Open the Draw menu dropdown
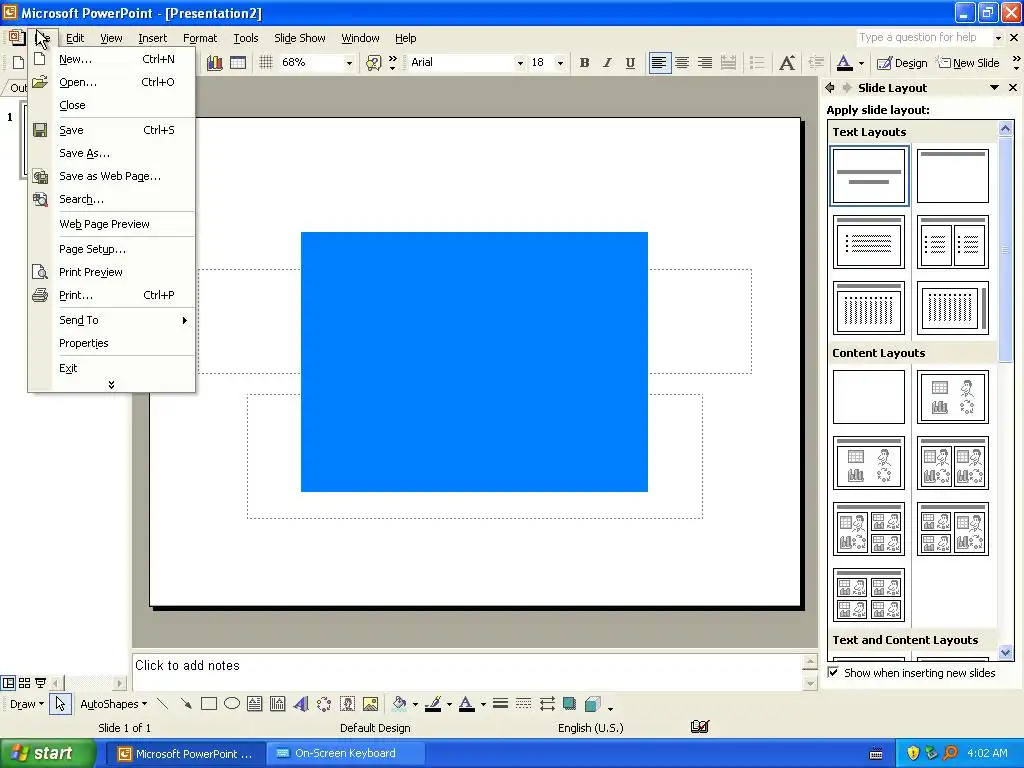This screenshot has width=1024, height=768. click(x=27, y=704)
